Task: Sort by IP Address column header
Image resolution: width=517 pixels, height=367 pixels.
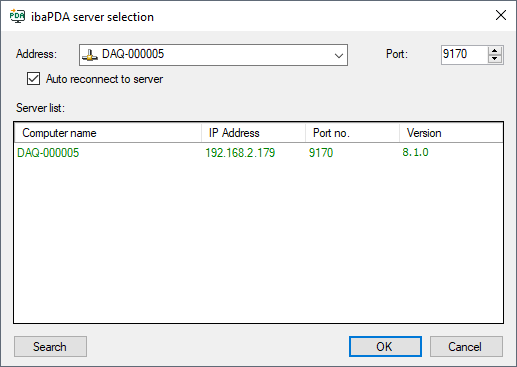Action: coord(253,133)
